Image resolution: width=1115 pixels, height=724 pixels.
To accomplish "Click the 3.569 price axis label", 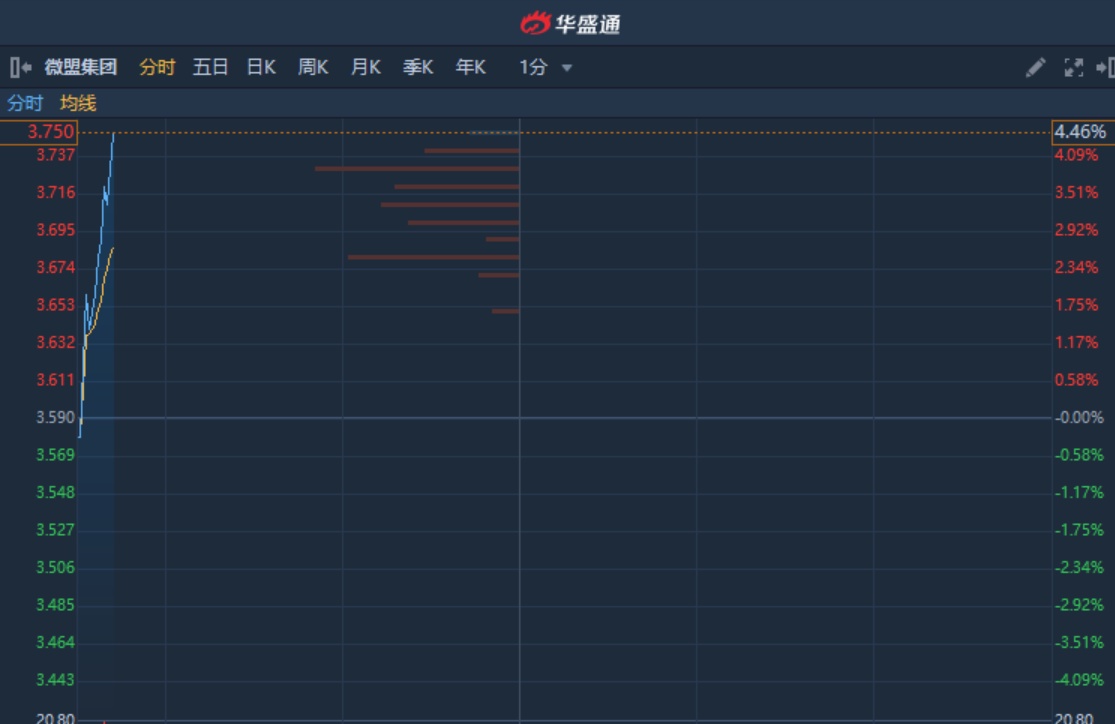I will (55, 455).
